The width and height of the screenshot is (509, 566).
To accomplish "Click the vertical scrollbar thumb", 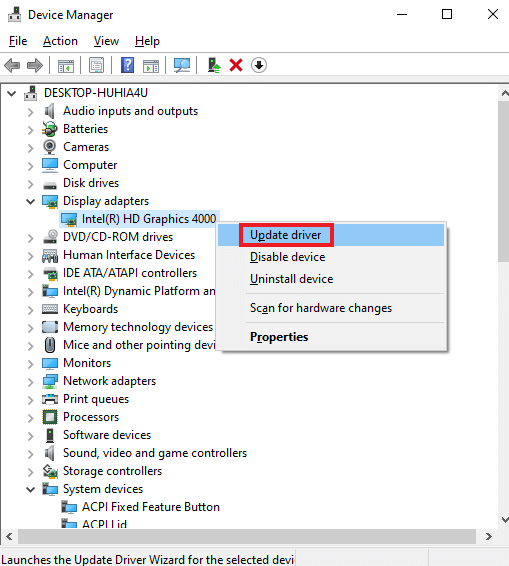I will 504,182.
